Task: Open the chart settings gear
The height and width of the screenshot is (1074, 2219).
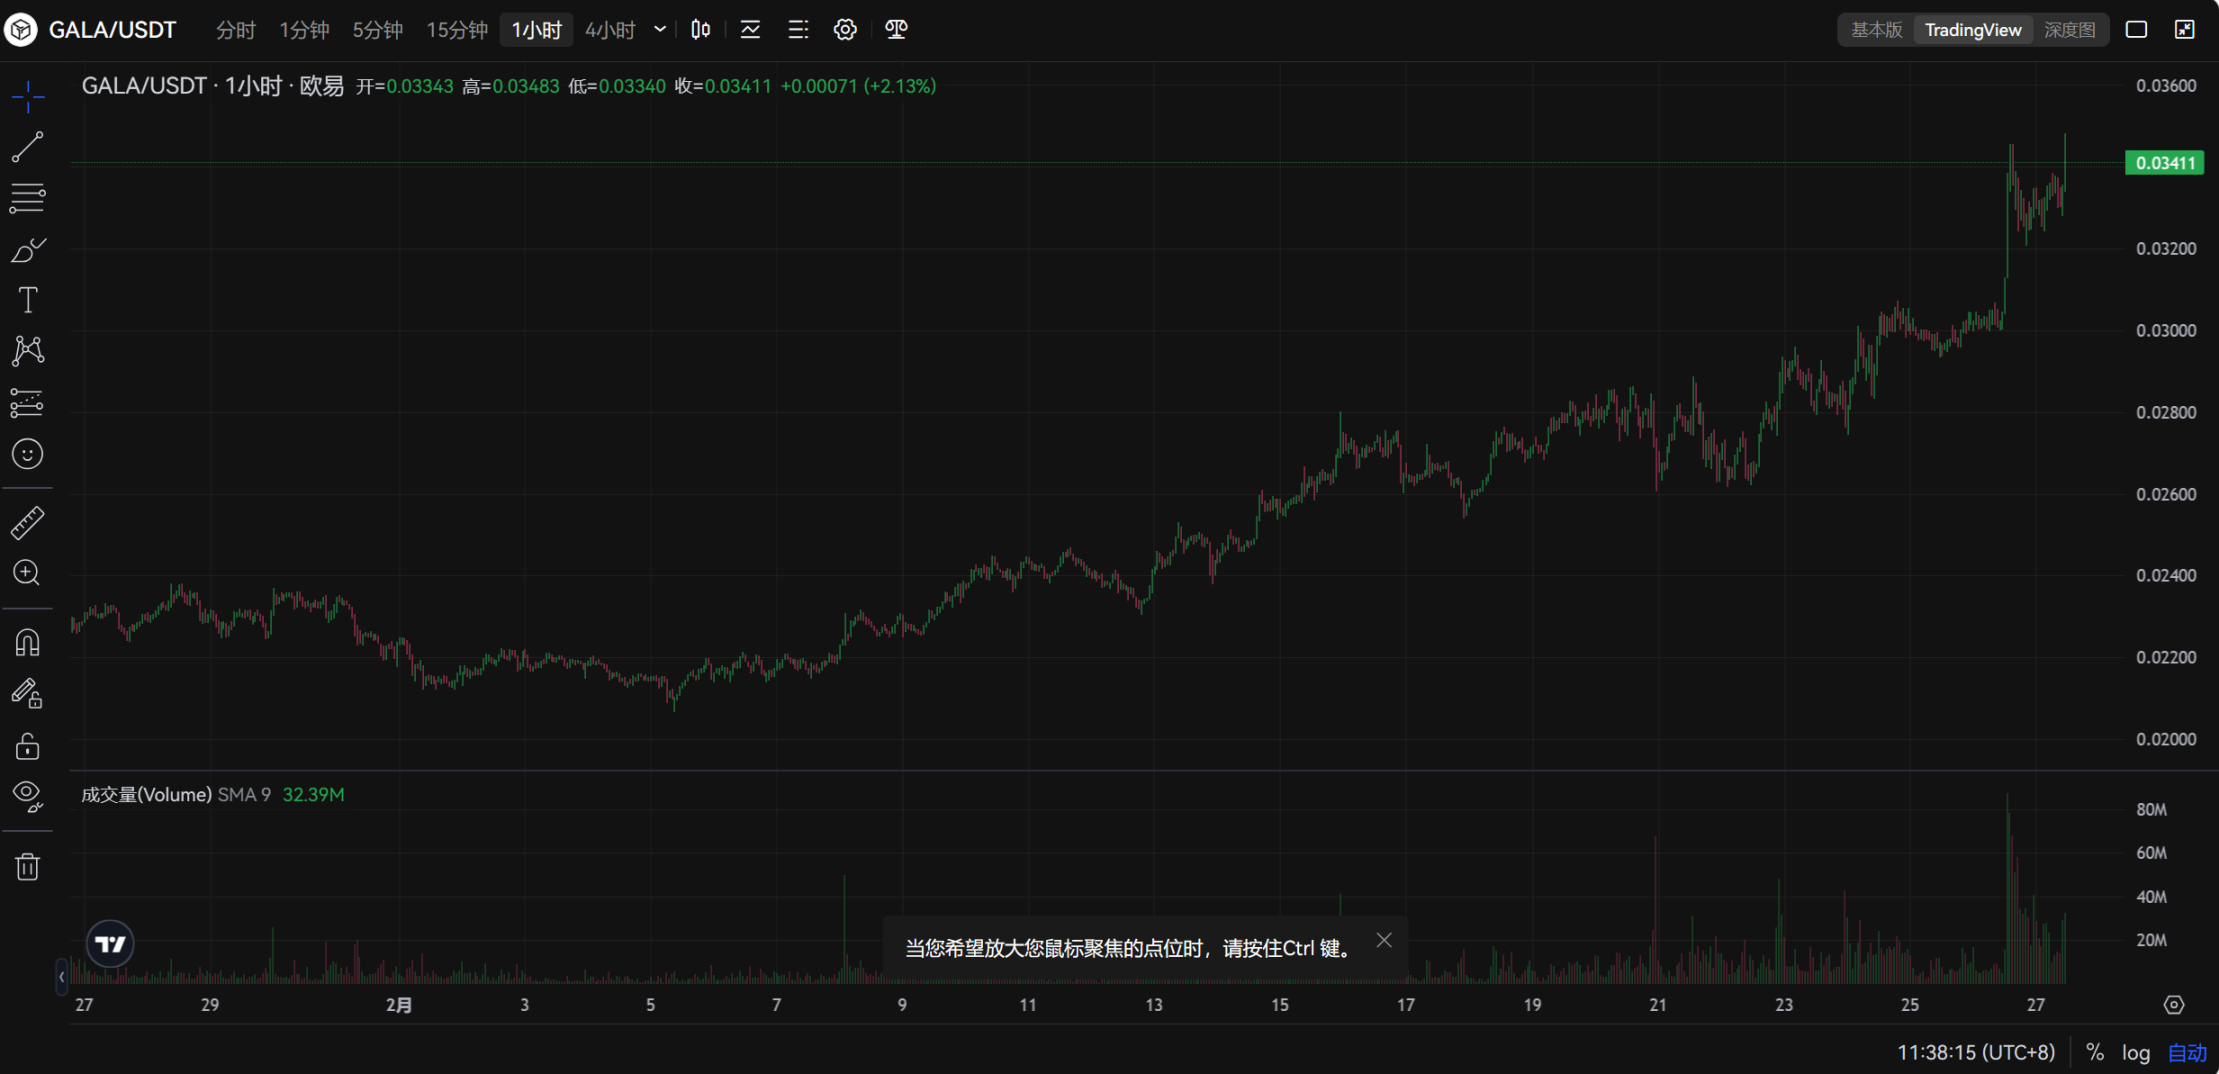Action: coord(845,30)
